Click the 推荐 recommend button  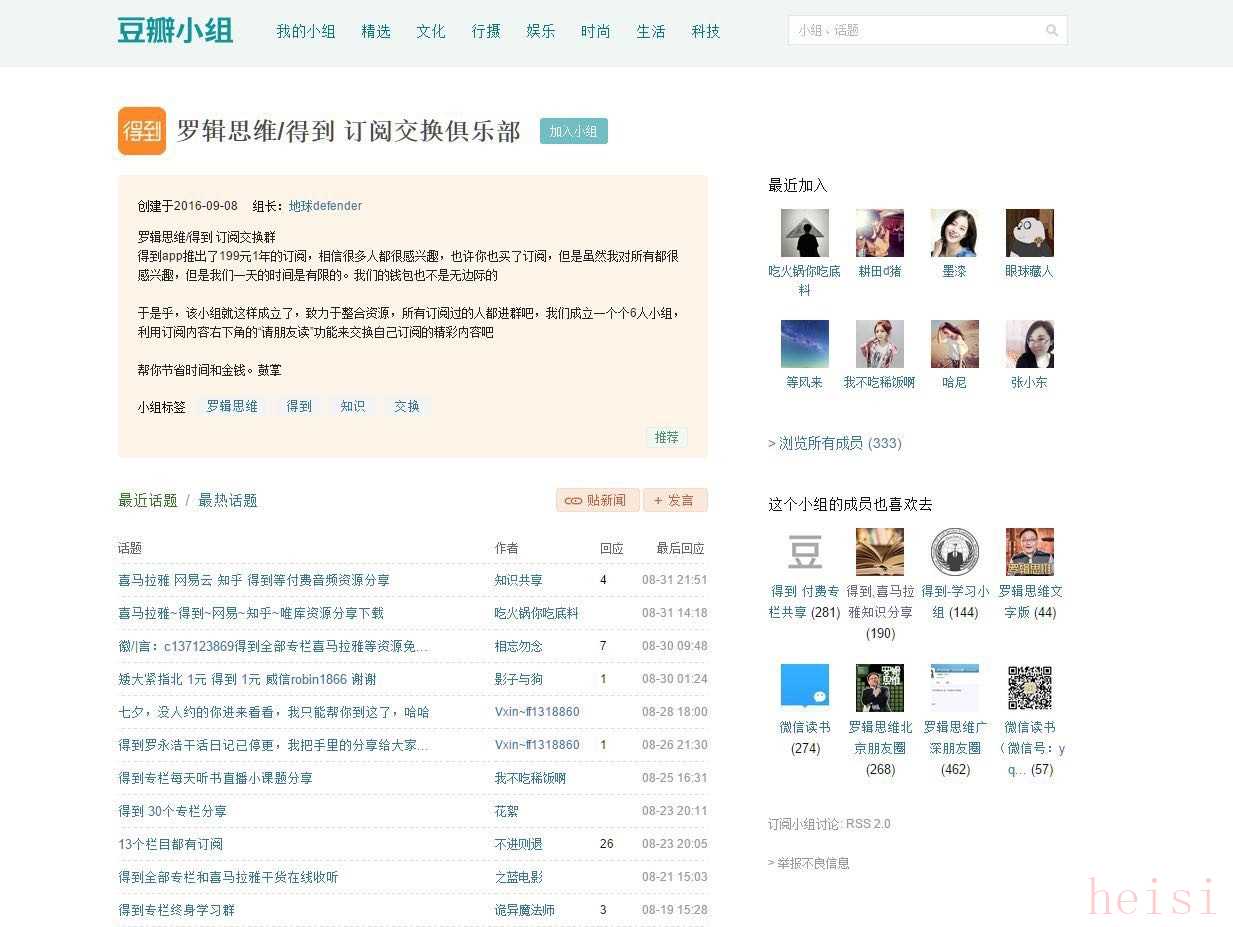666,437
